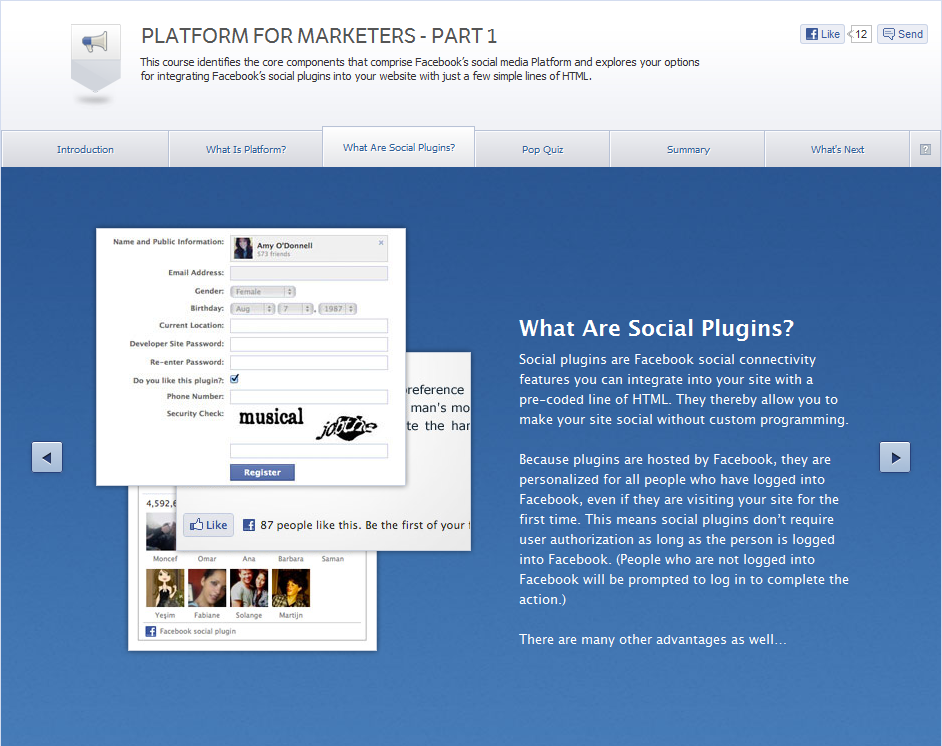Go to previous slide arrow
The width and height of the screenshot is (942, 746).
coord(47,457)
